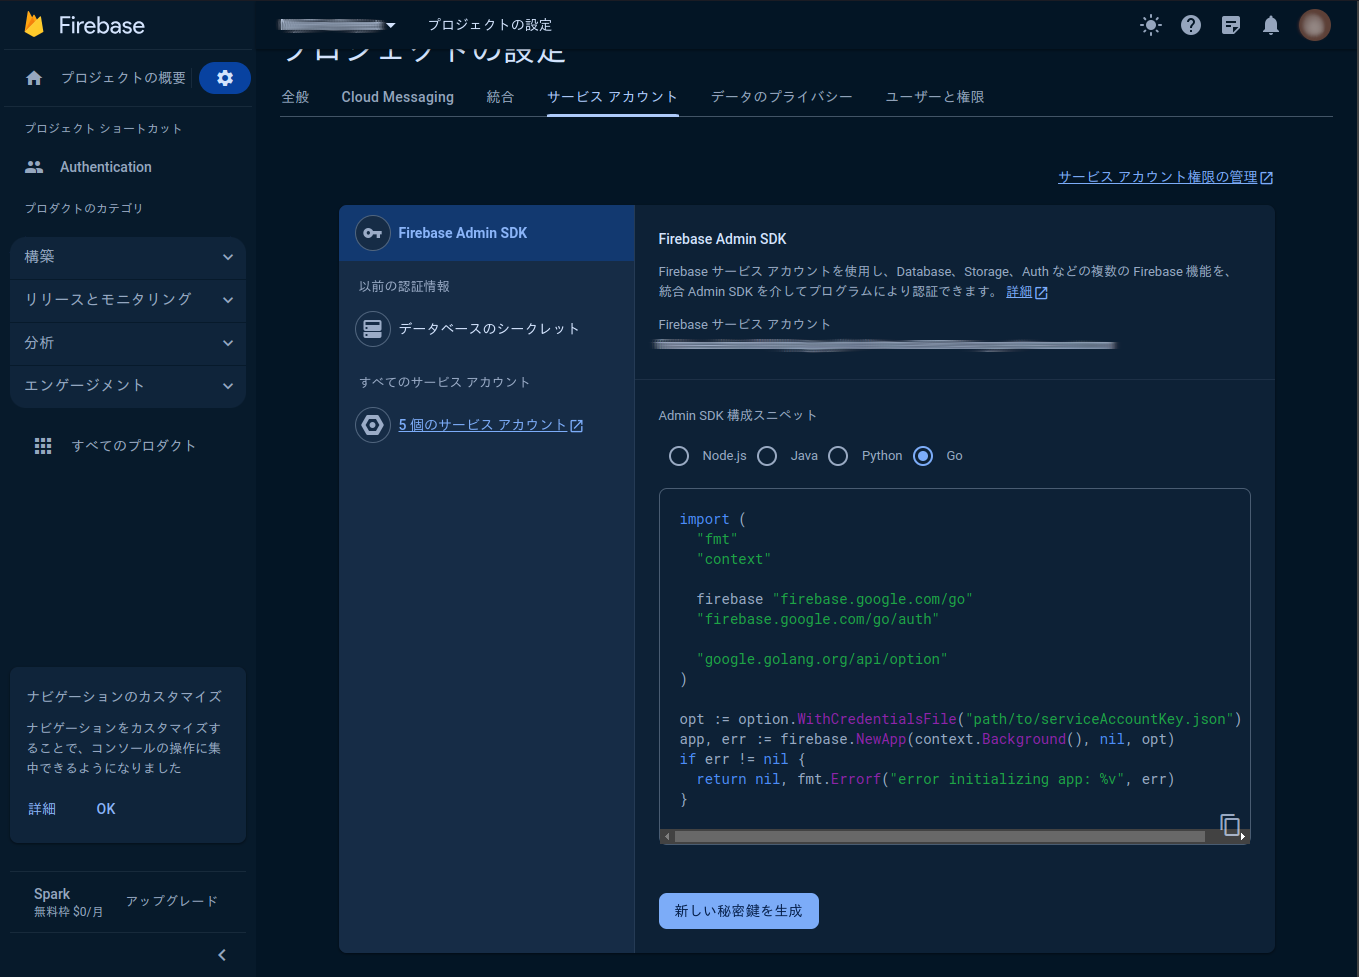Click the code snippet horizontal scrollbar
Screen dimensions: 1359x977
(950, 836)
